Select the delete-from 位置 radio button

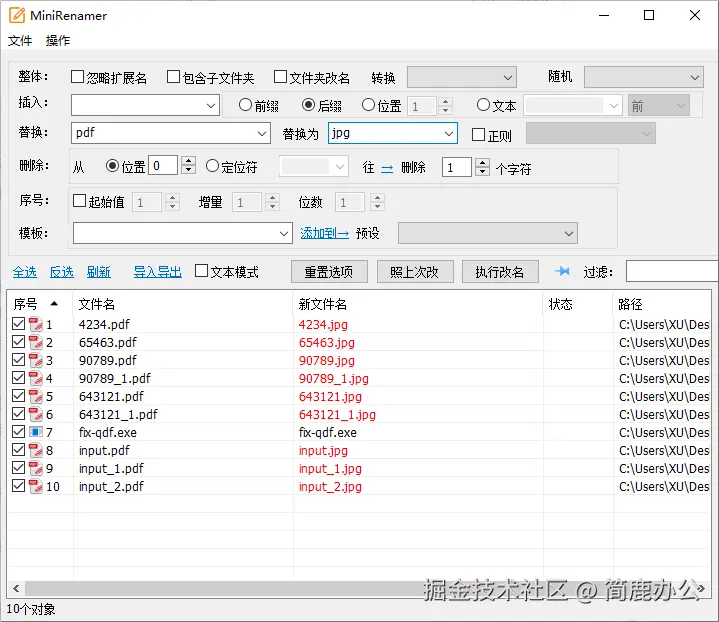[112, 166]
